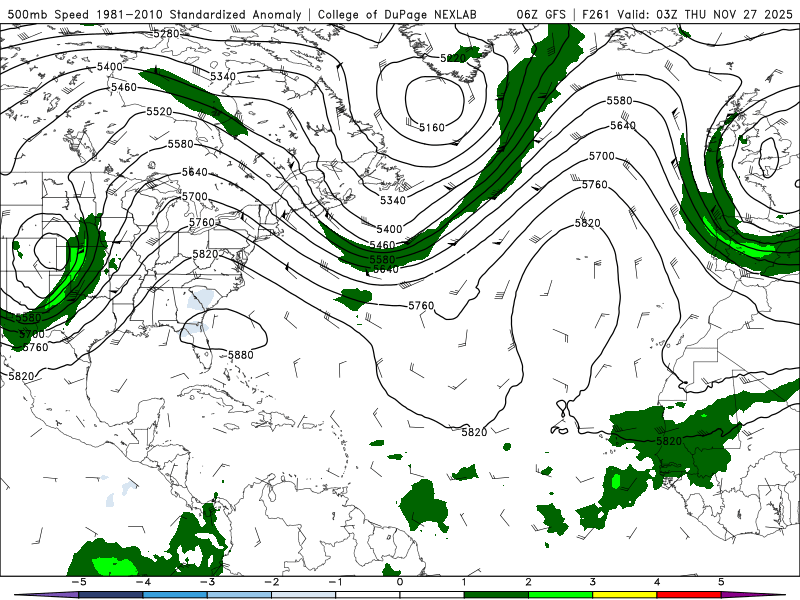The width and height of the screenshot is (800, 600).
Task: Click the '06Z GFS' model run label
Action: [x=541, y=14]
